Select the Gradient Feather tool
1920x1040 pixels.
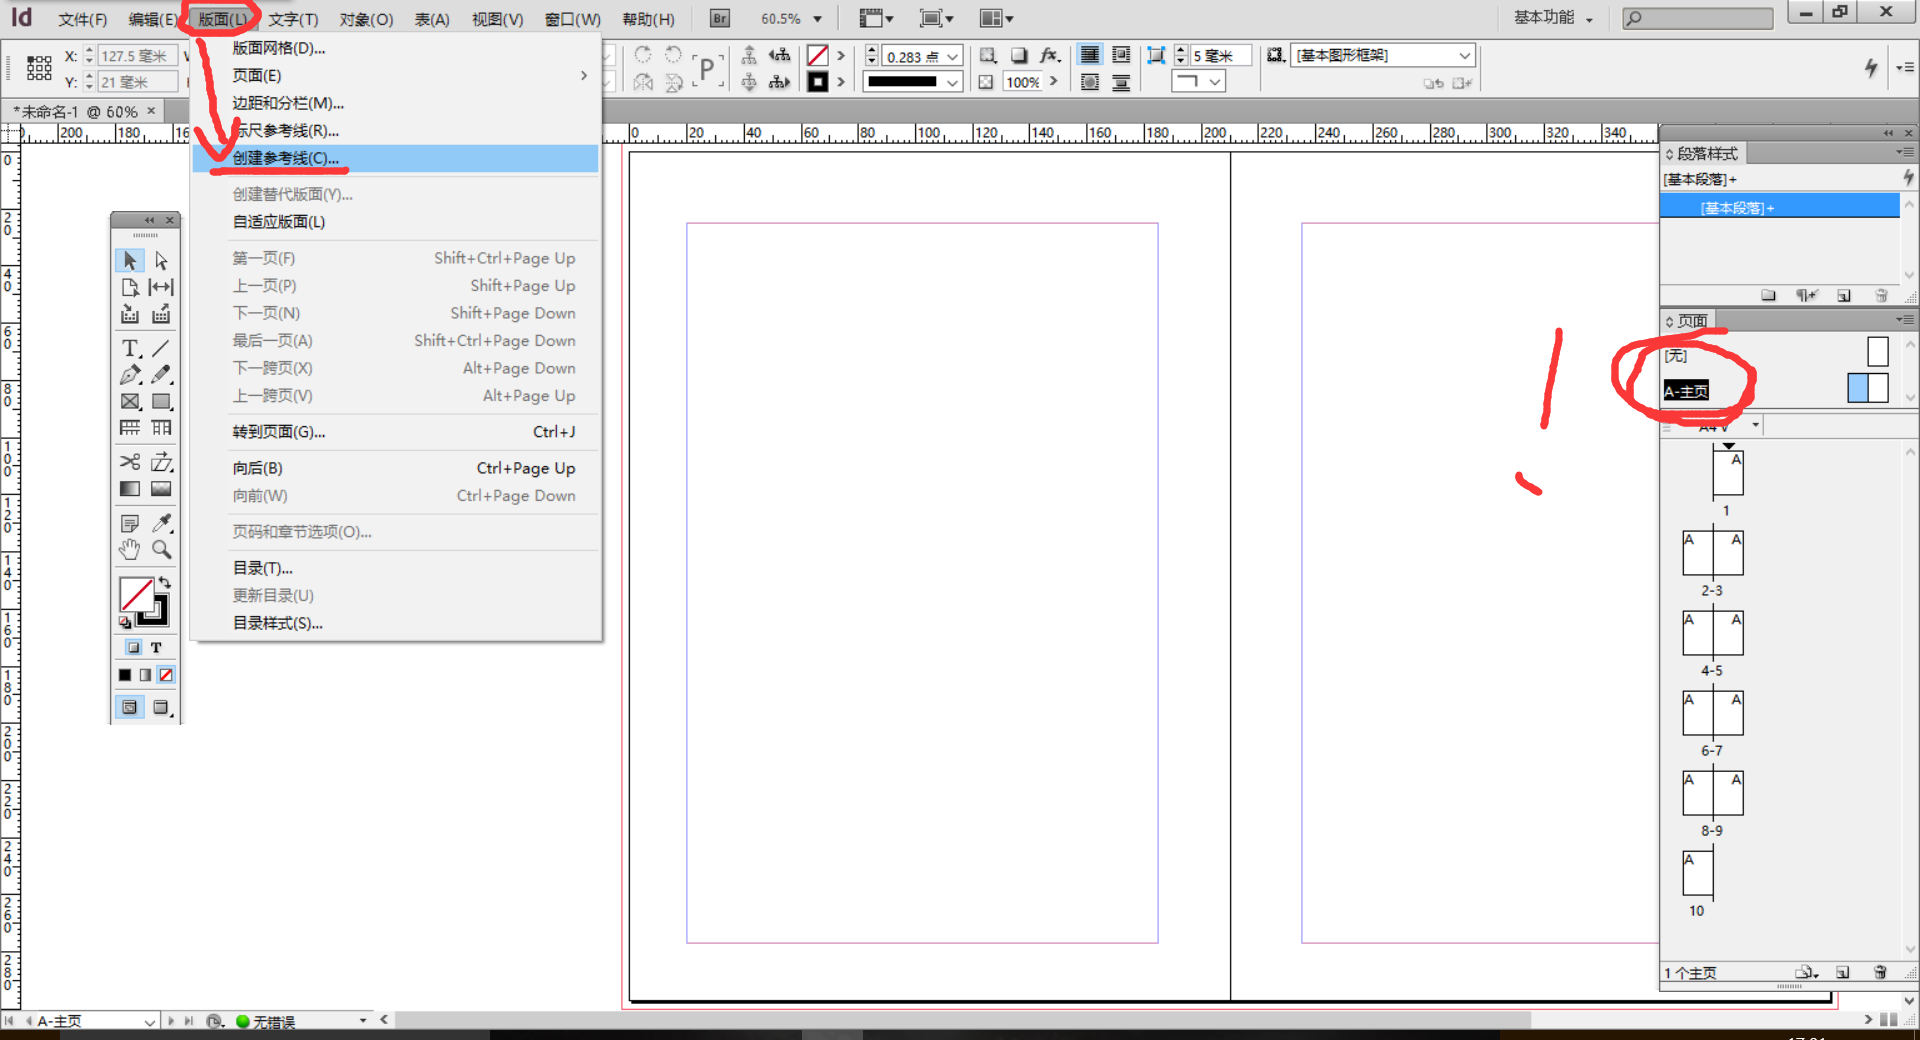[161, 489]
